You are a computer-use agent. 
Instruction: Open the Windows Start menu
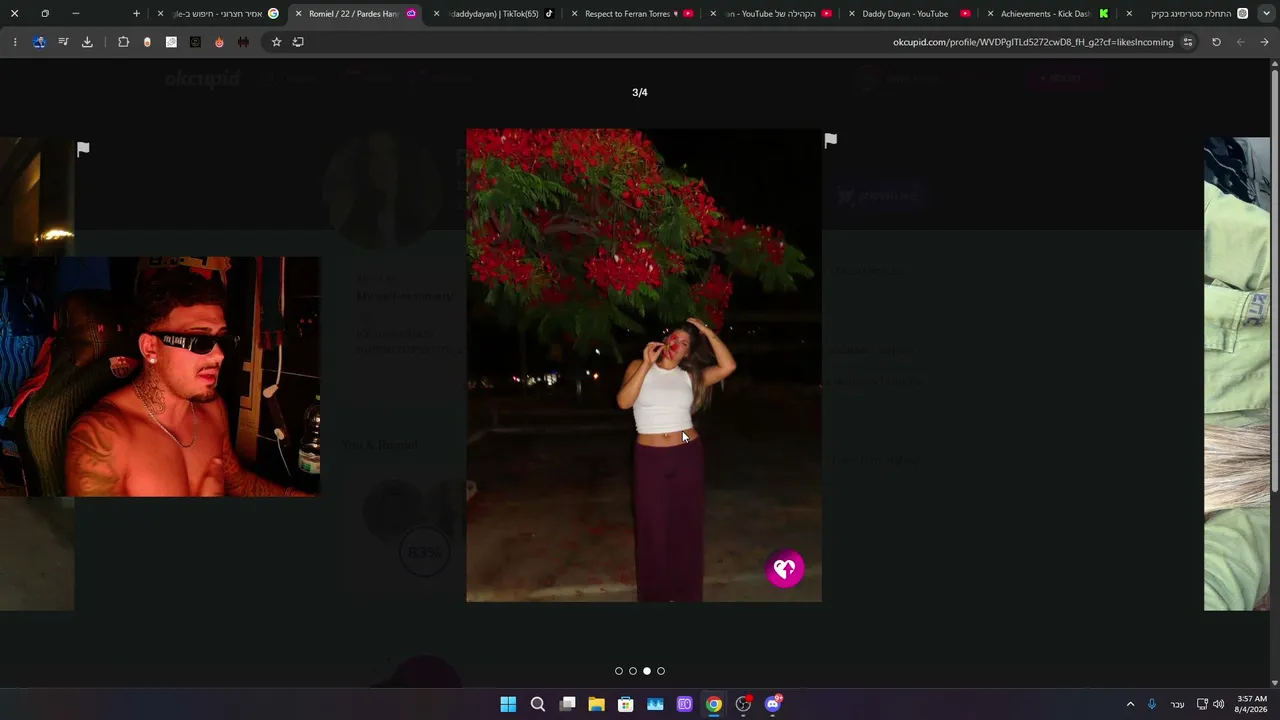click(x=508, y=704)
